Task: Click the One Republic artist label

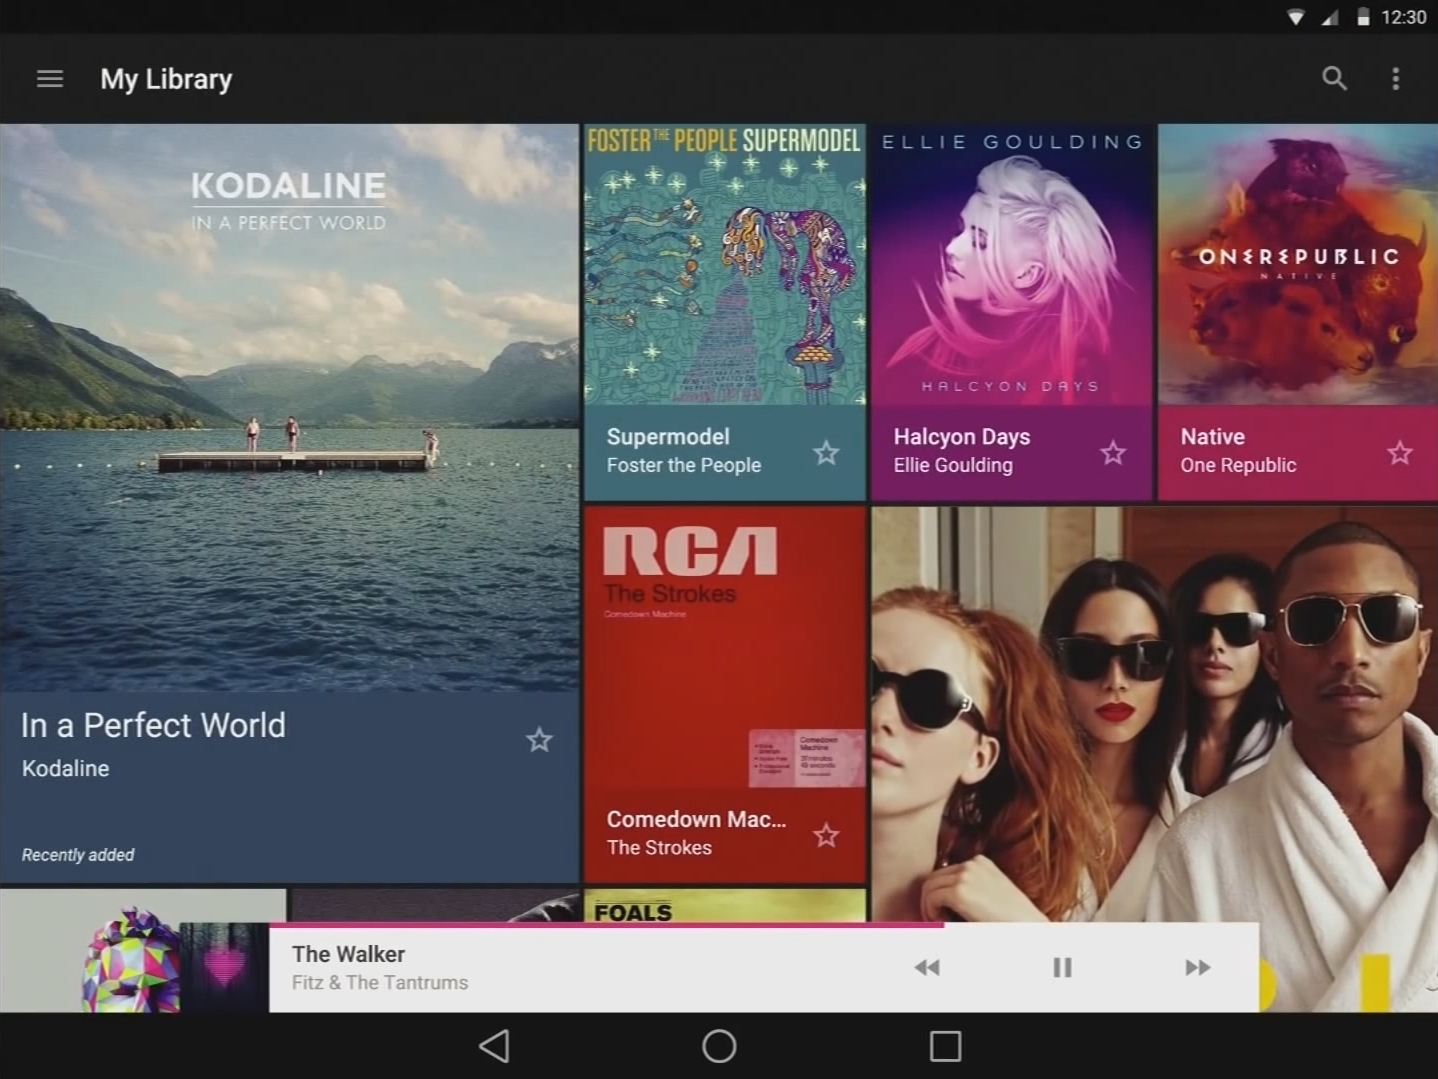Action: [1238, 465]
